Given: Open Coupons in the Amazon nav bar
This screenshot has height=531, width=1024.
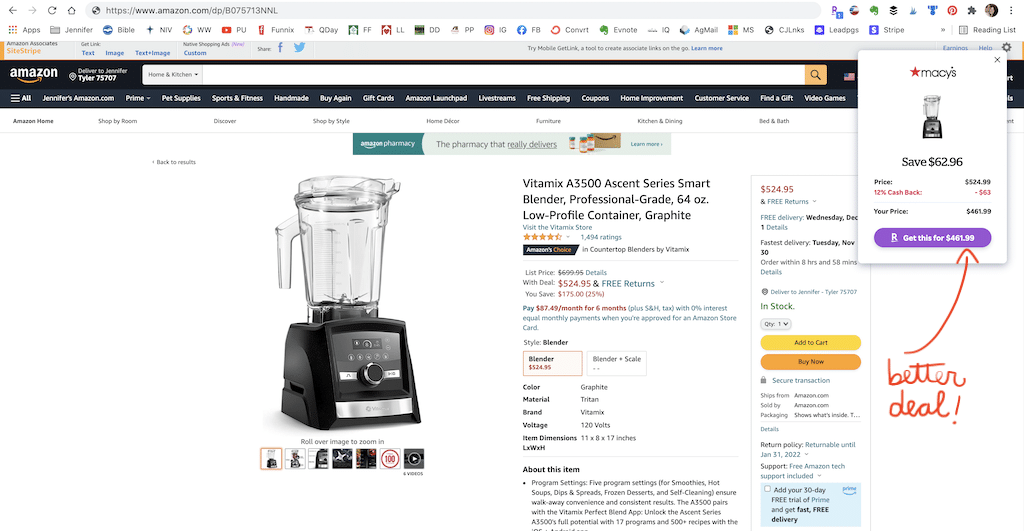Looking at the screenshot, I should click(x=595, y=98).
